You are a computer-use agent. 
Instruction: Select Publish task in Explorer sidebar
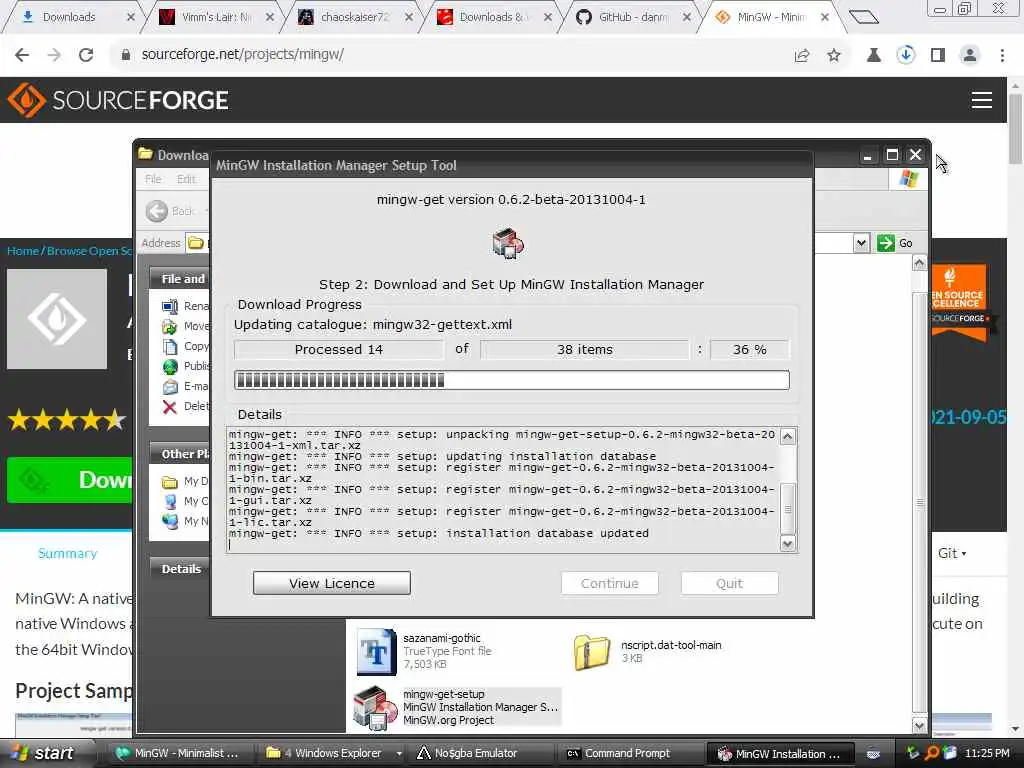coord(186,366)
